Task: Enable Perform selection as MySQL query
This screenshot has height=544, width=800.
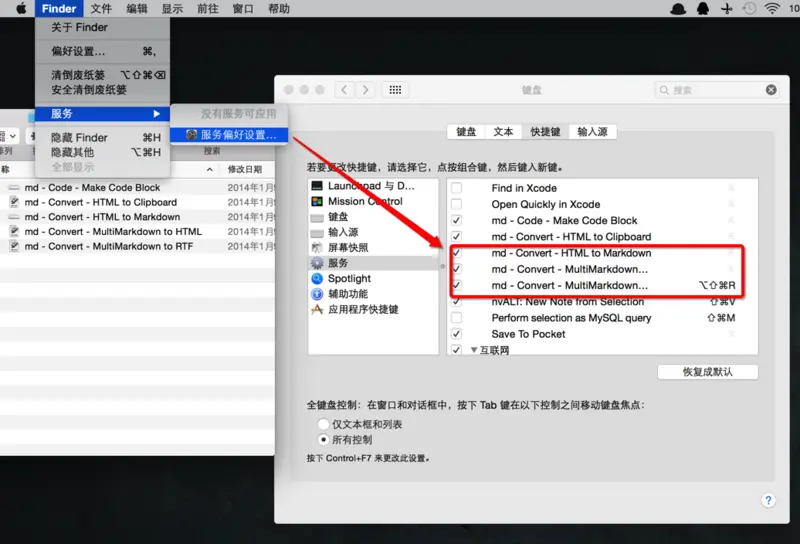Action: [x=457, y=318]
